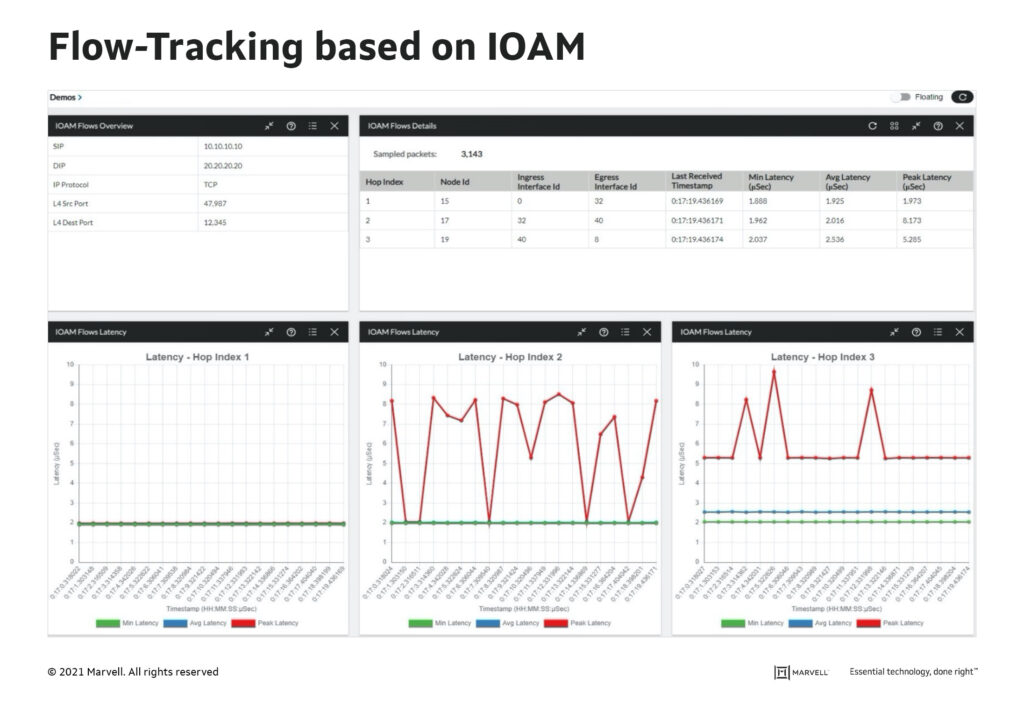This screenshot has width=1024, height=704.
Task: Collapse the Hop Index 1 latency panel
Action: coord(269,332)
